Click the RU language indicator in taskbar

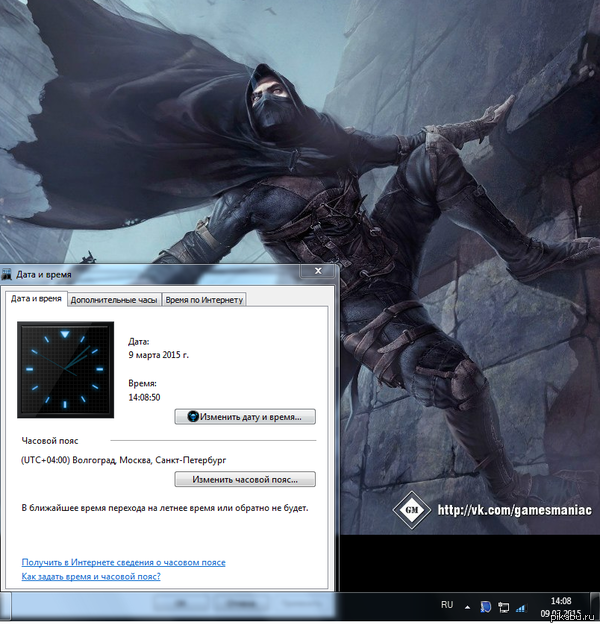tap(447, 605)
